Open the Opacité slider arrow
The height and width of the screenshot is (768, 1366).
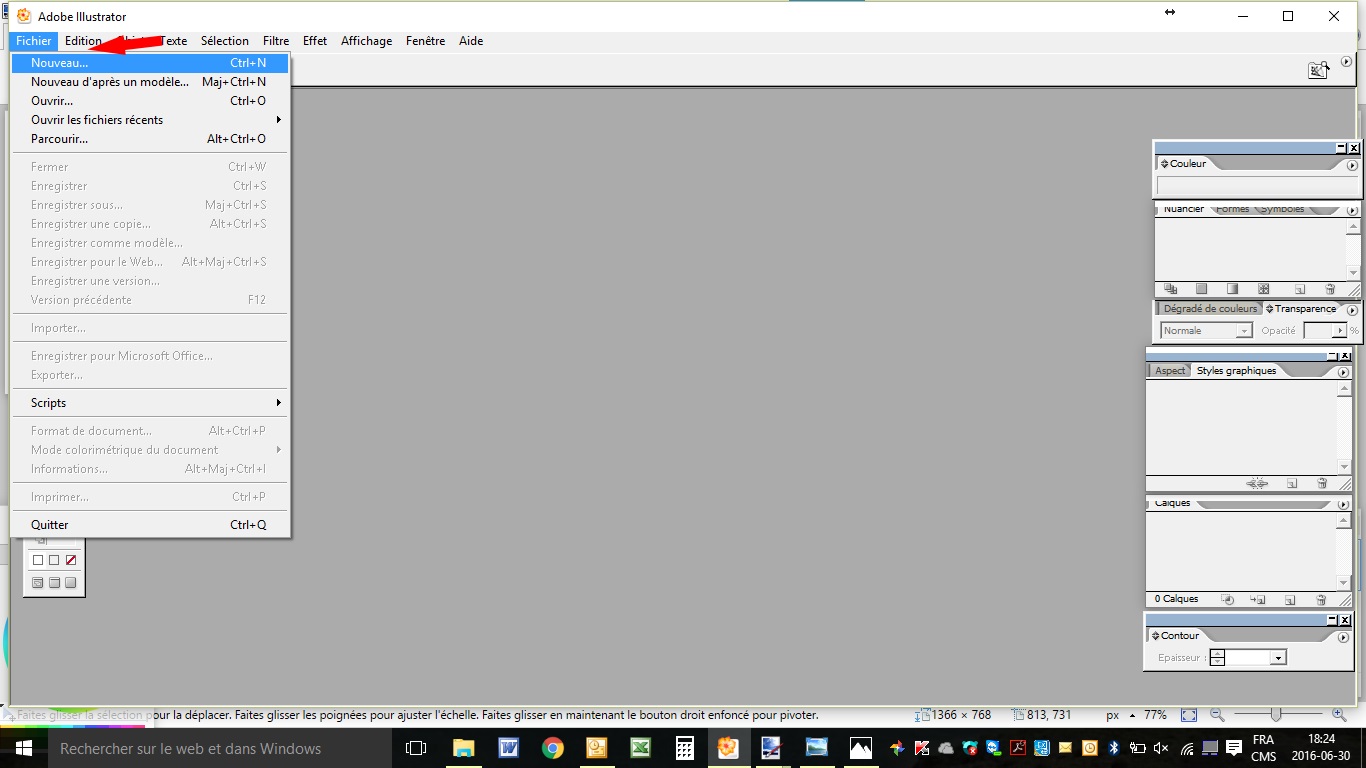click(1340, 331)
